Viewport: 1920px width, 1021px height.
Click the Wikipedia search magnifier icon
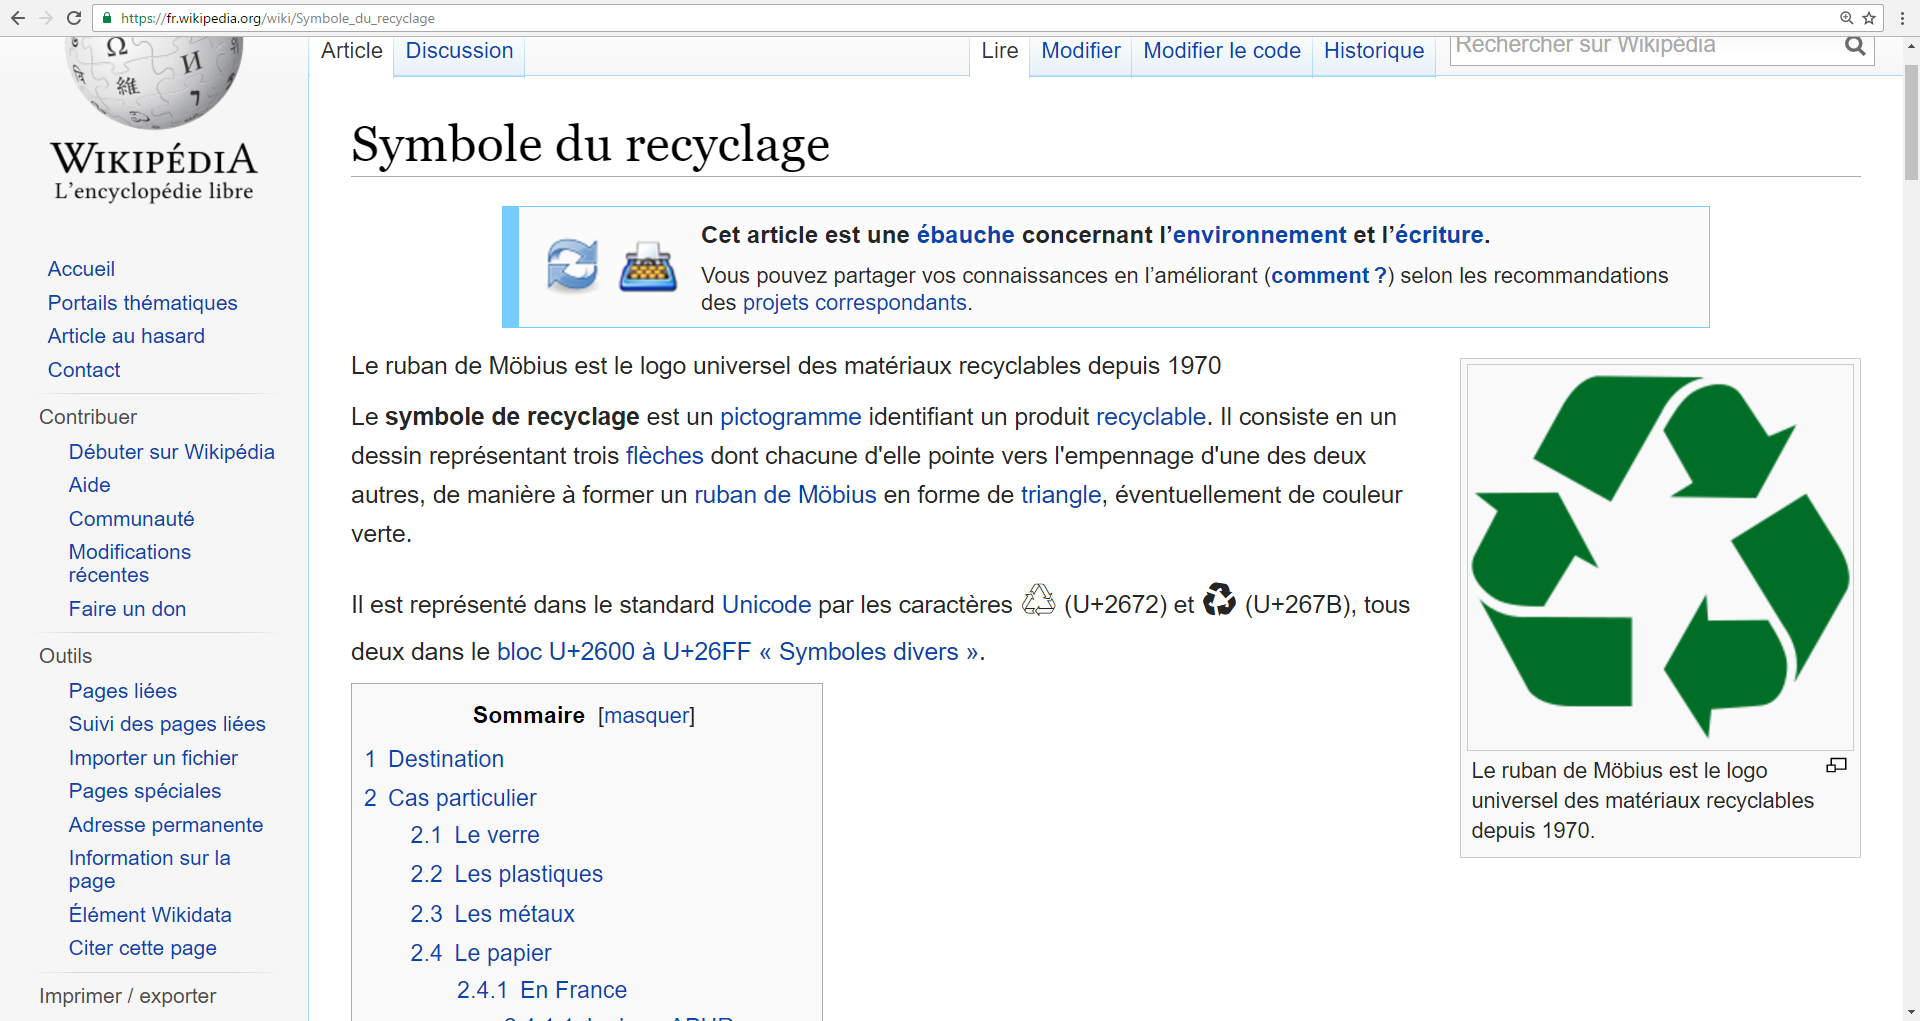click(1855, 46)
